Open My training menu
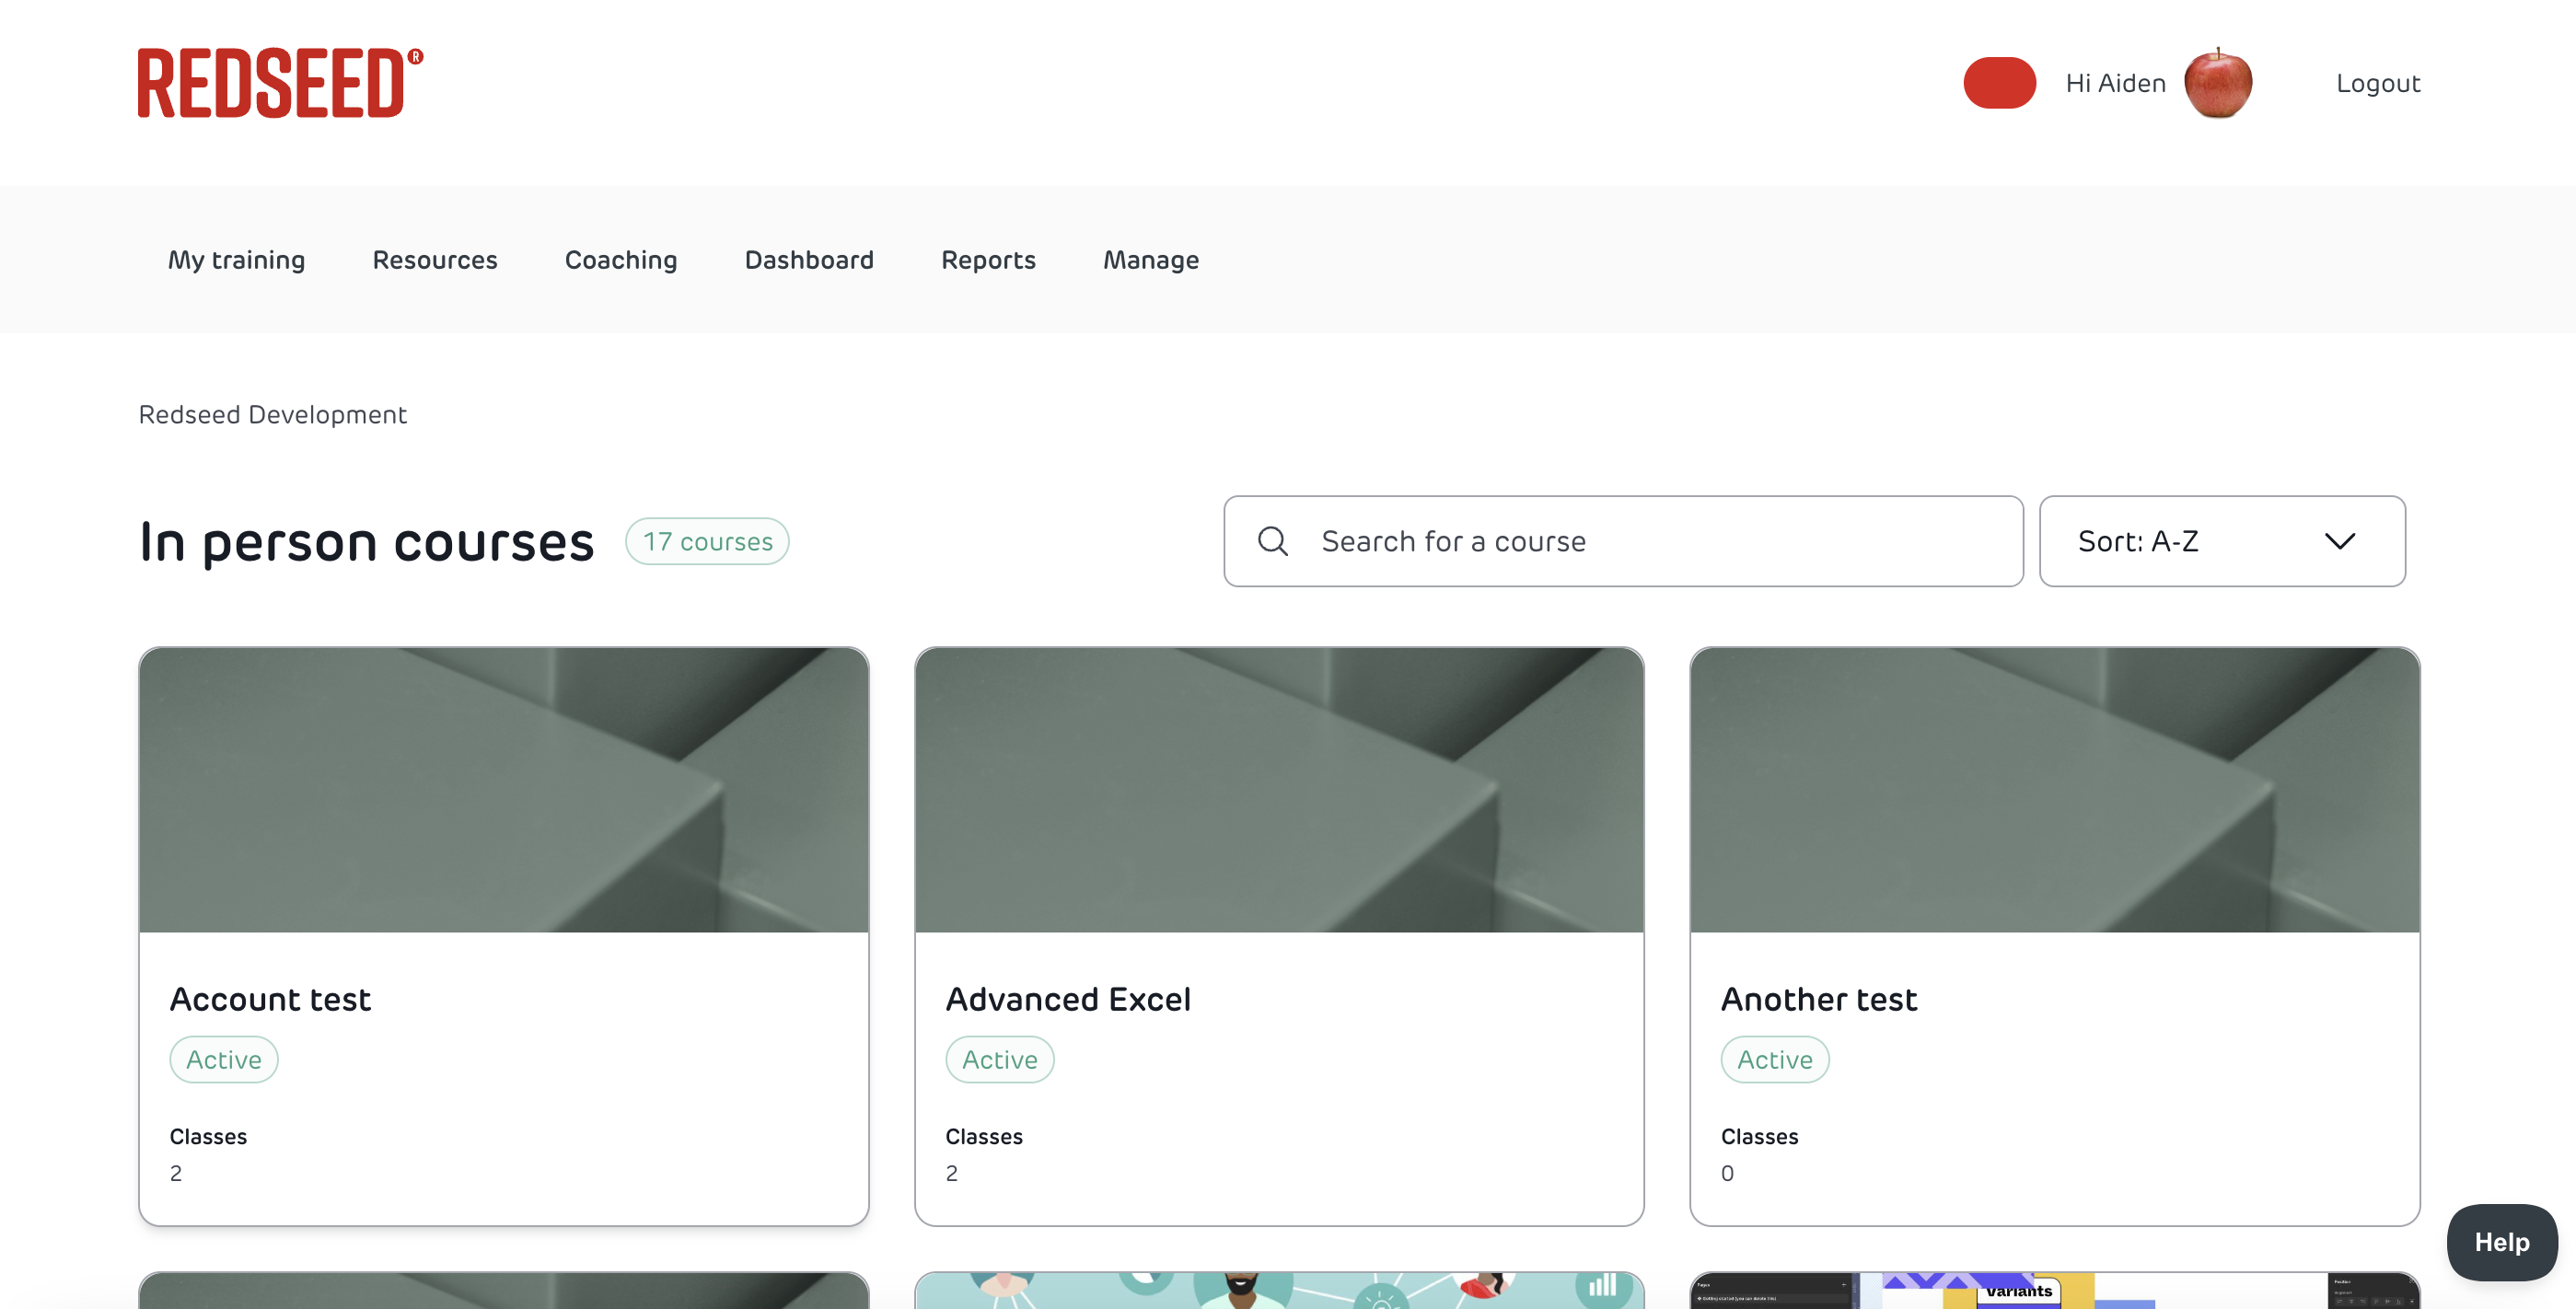This screenshot has width=2576, height=1309. pyautogui.click(x=236, y=260)
